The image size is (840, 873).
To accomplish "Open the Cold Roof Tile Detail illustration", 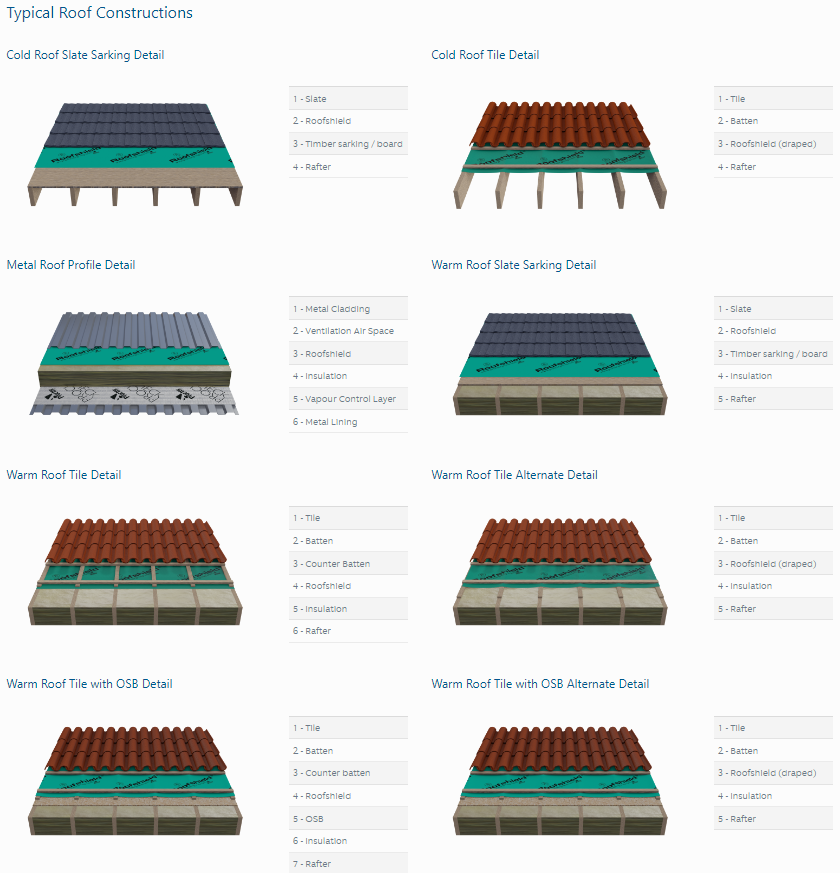I will 559,153.
